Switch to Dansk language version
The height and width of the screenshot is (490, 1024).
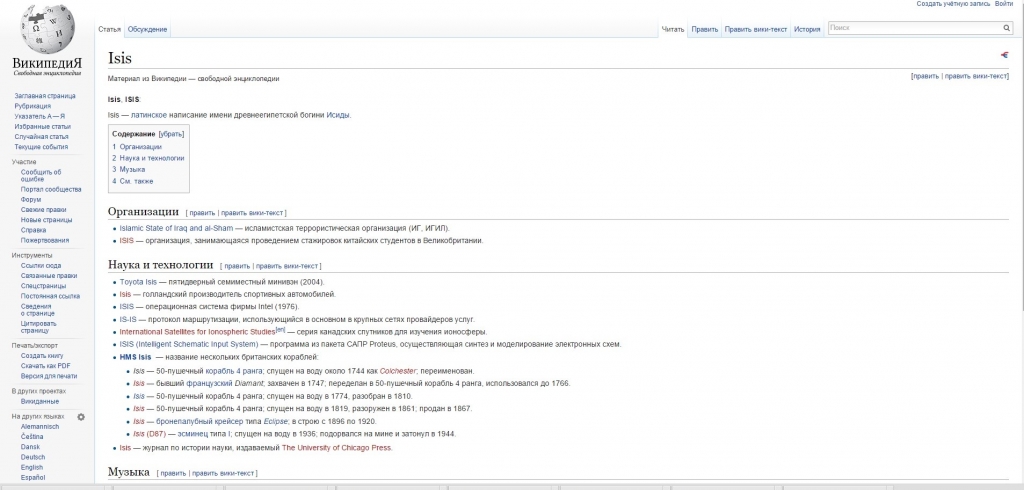pyautogui.click(x=30, y=448)
